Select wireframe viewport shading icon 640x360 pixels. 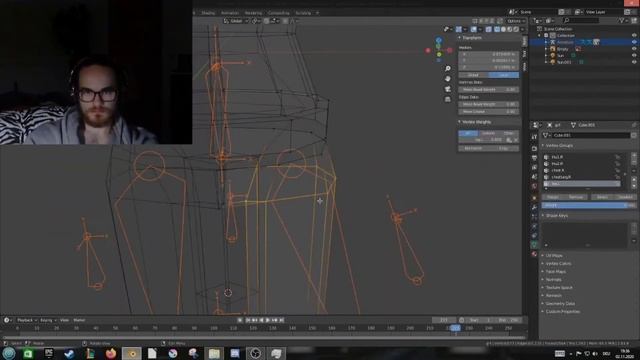point(497,29)
